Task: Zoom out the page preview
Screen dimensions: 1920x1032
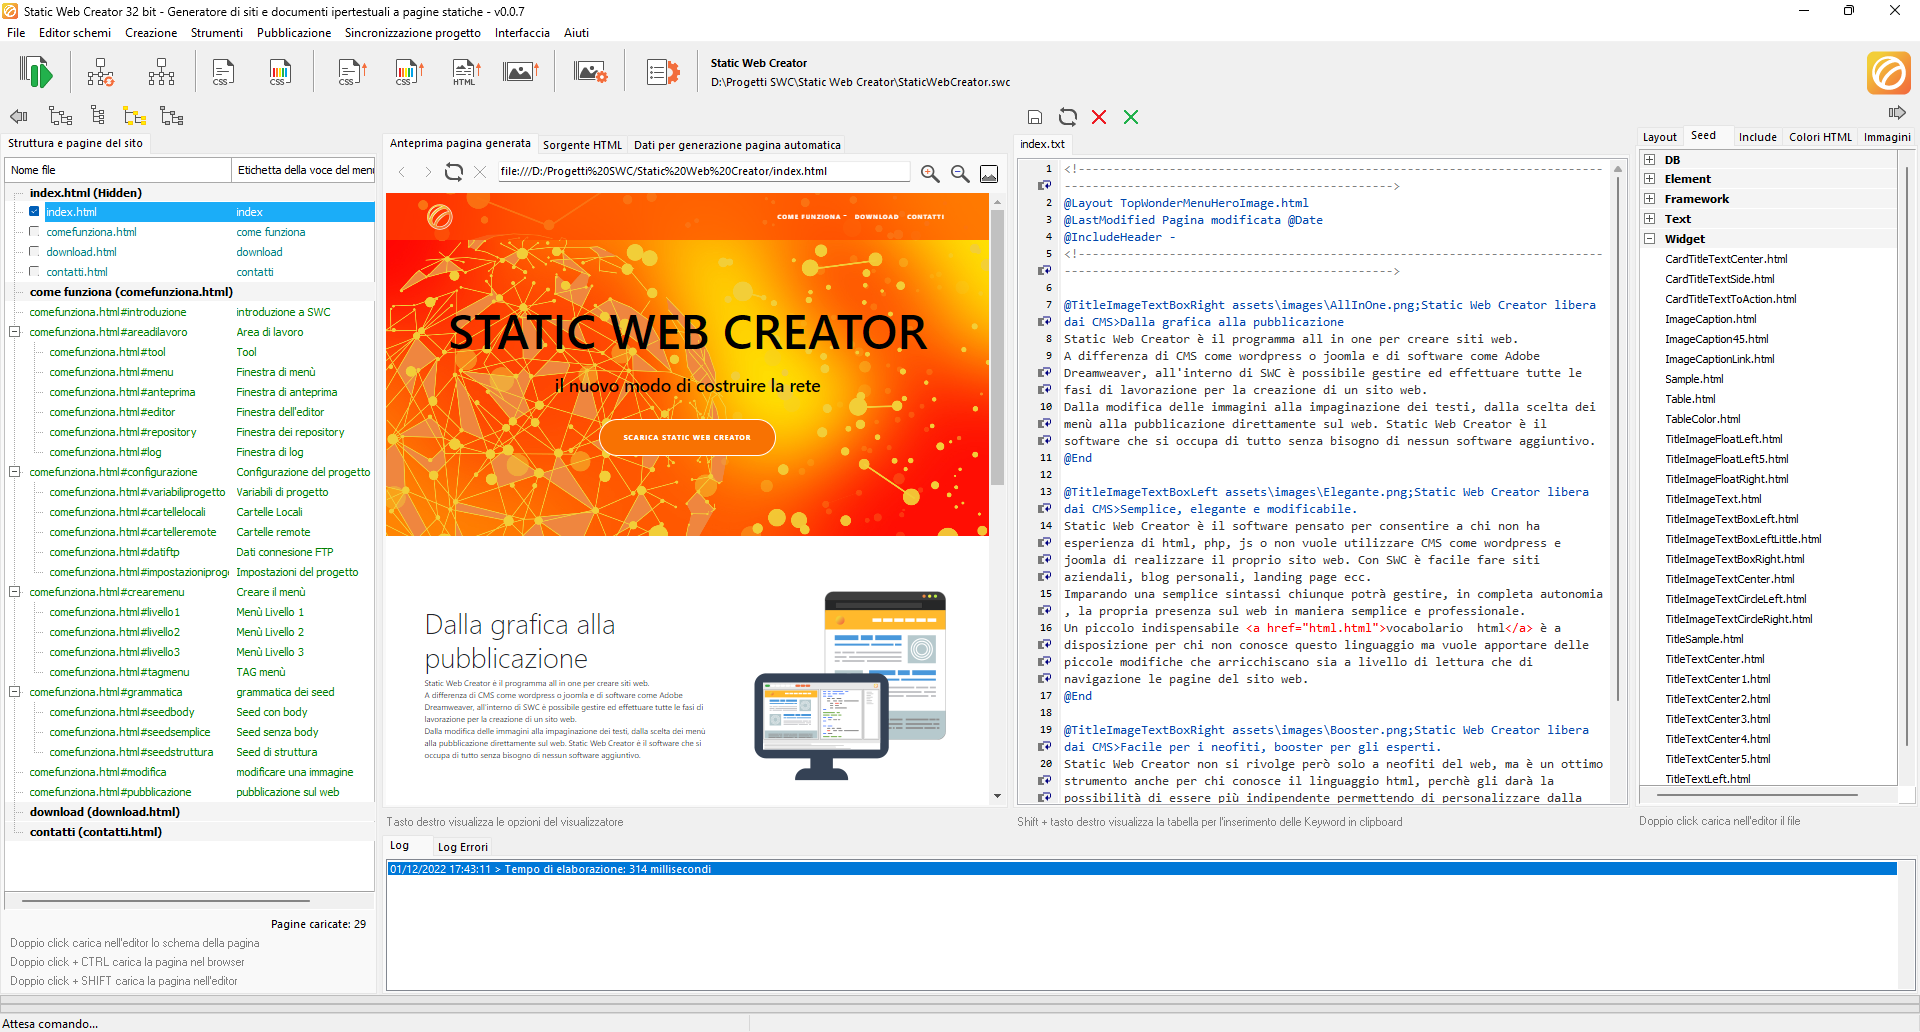Action: pos(960,173)
